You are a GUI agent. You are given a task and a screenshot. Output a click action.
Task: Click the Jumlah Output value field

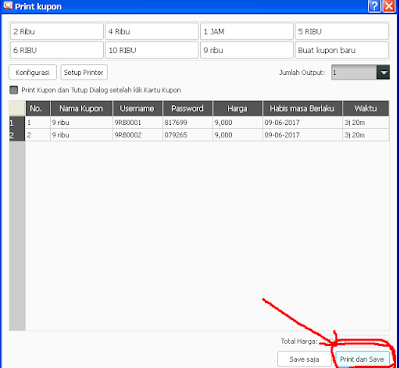pos(354,72)
